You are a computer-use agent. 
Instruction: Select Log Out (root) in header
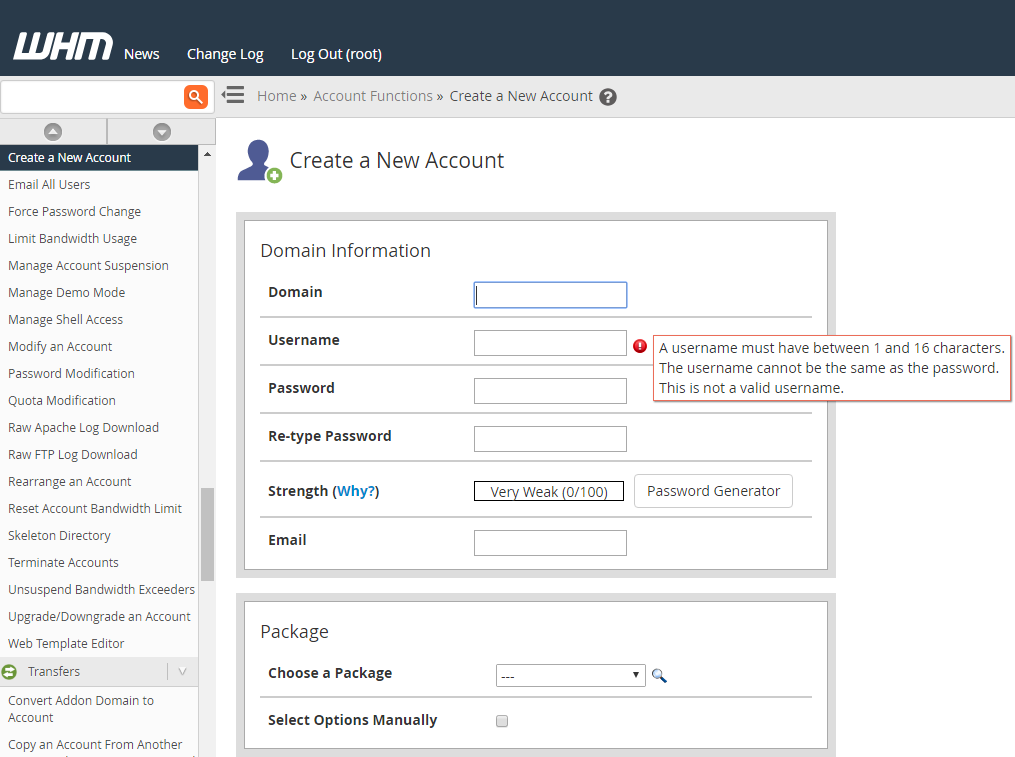pyautogui.click(x=336, y=54)
